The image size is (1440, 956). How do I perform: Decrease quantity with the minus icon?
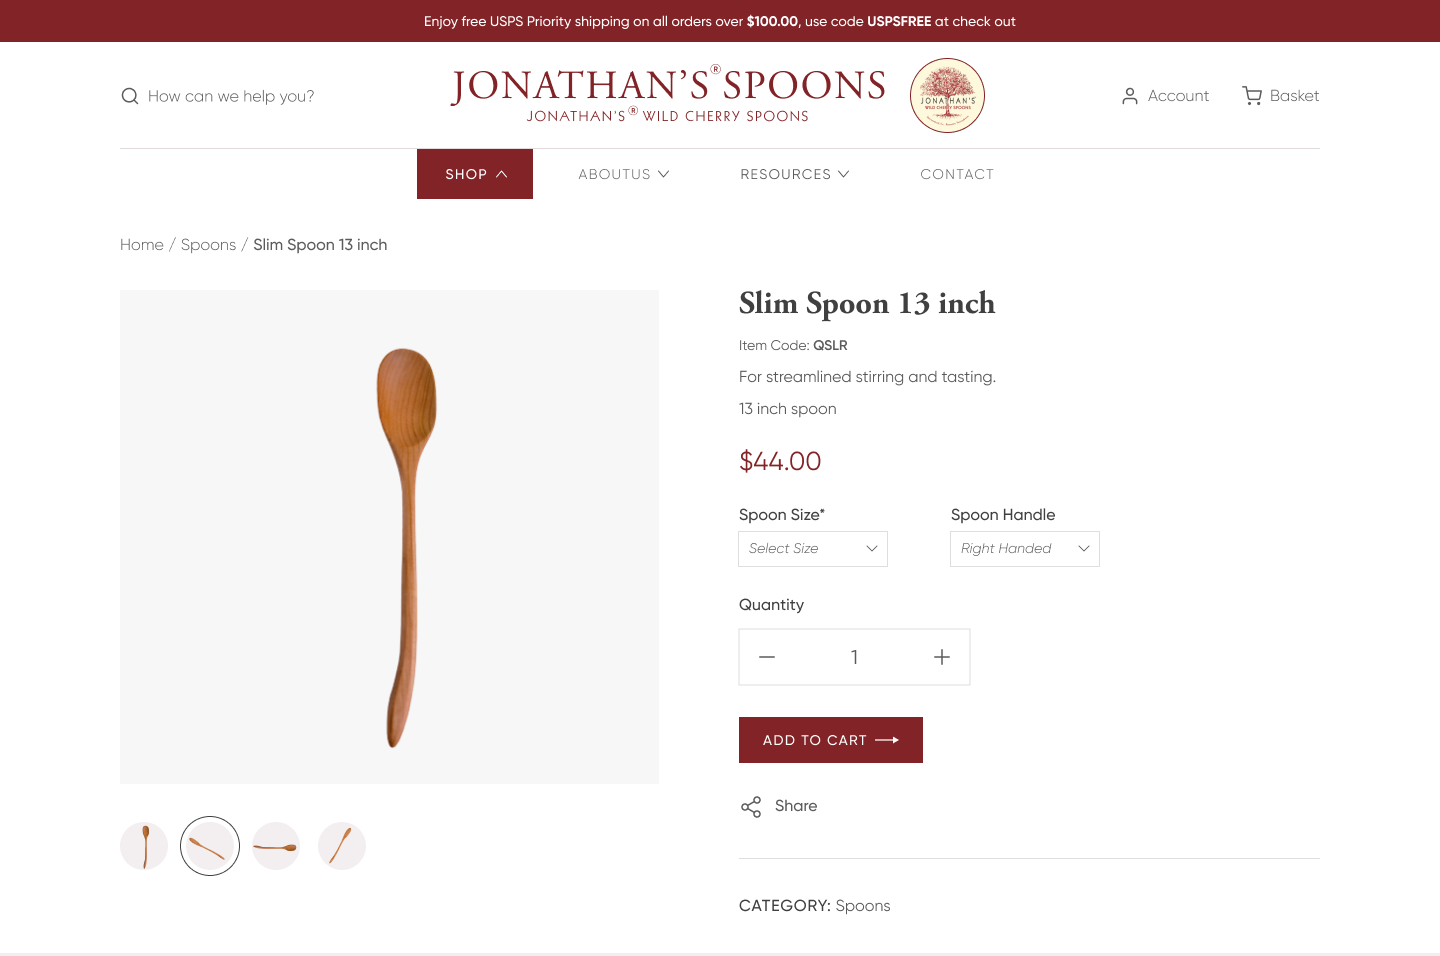[767, 657]
